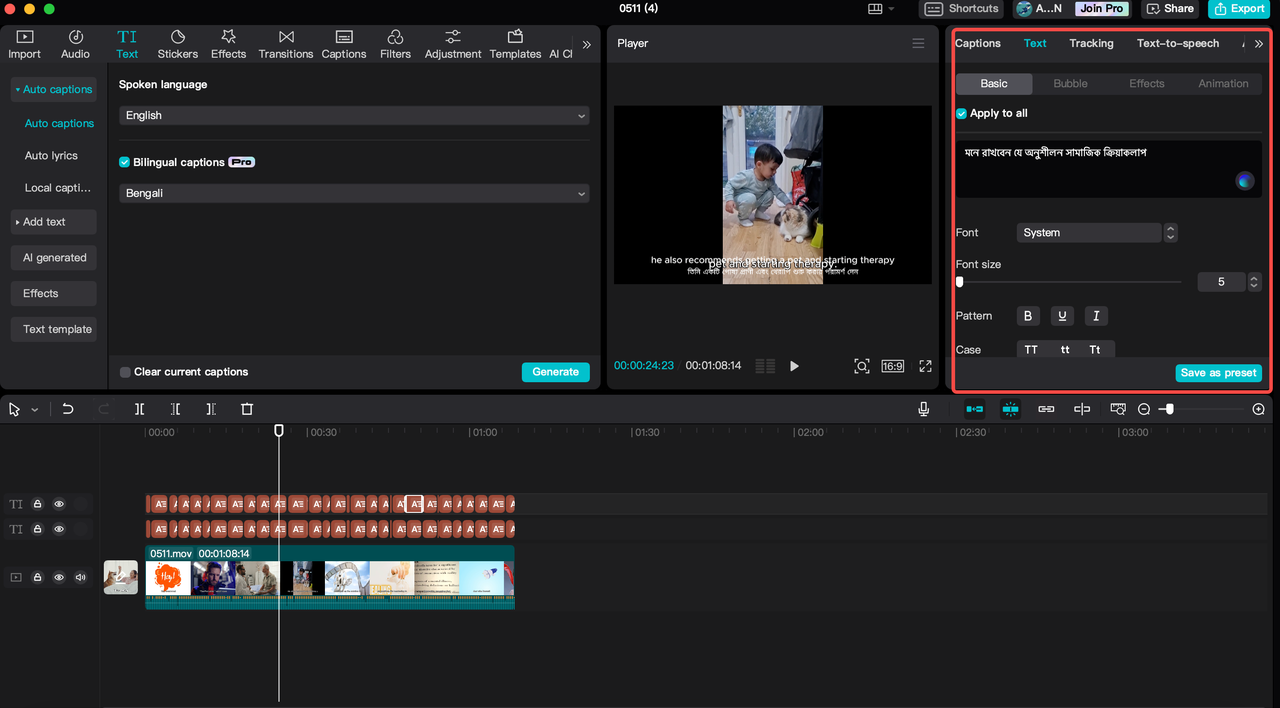Open the Audio panel

click(75, 44)
